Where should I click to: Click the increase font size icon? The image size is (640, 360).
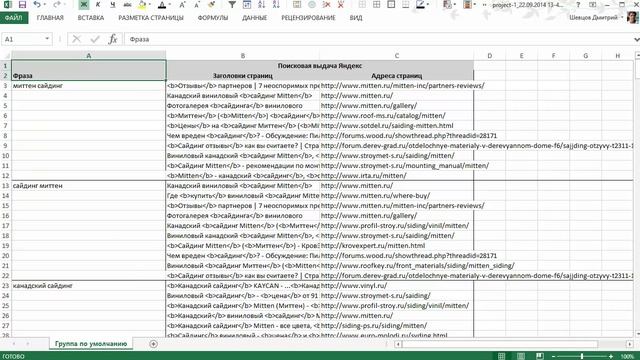[182, 4]
